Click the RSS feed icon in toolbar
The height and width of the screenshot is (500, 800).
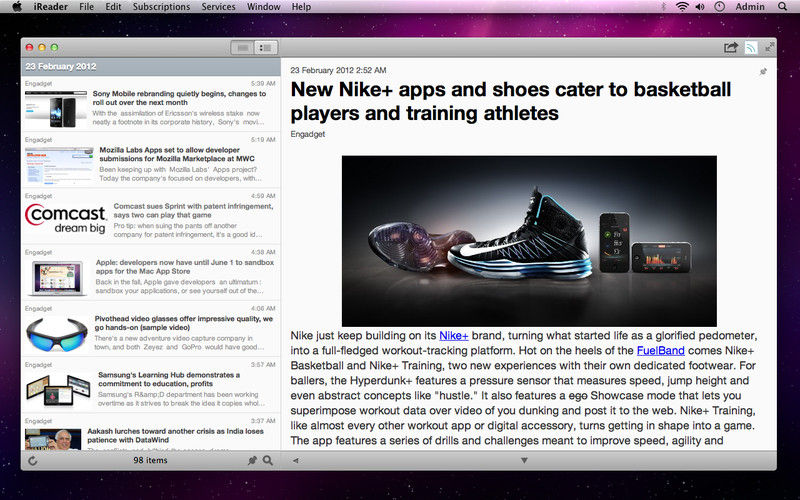(751, 47)
